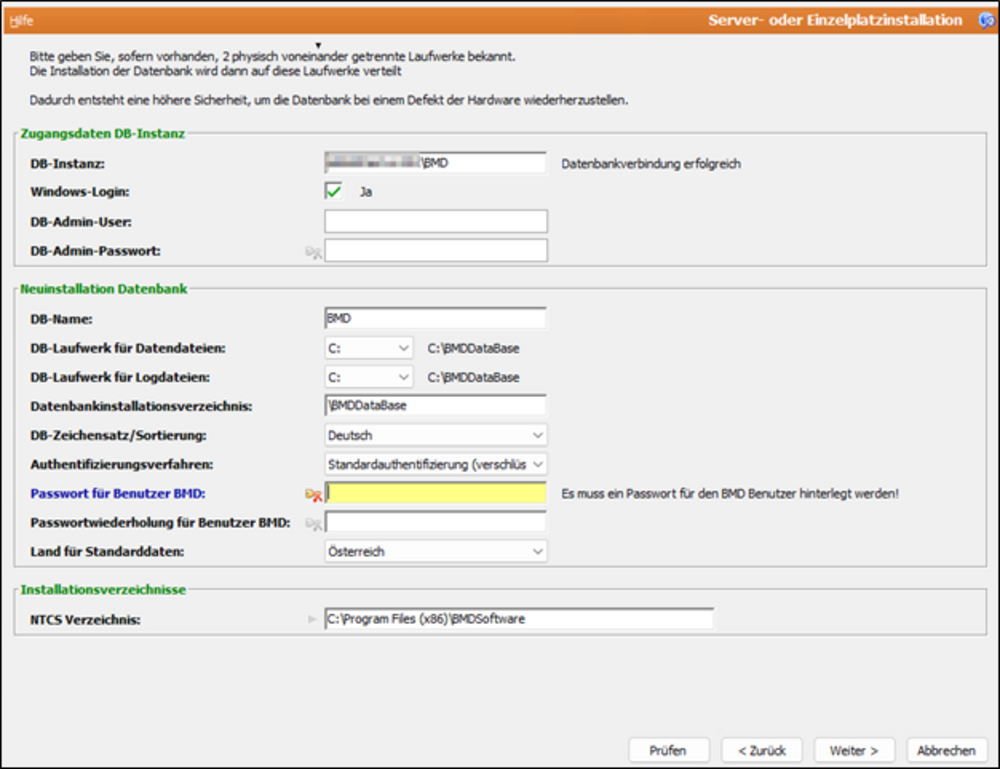Open the Hilfe menu
This screenshot has width=1000, height=769.
[21, 20]
